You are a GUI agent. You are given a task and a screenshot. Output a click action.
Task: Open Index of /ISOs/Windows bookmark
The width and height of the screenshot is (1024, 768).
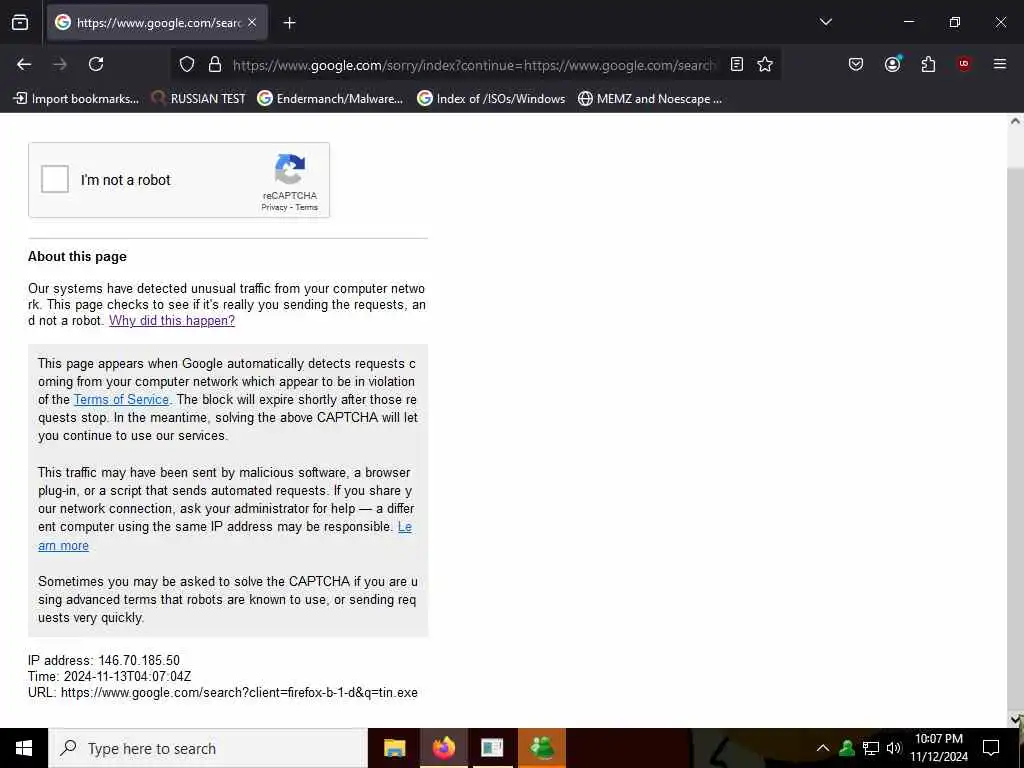491,99
